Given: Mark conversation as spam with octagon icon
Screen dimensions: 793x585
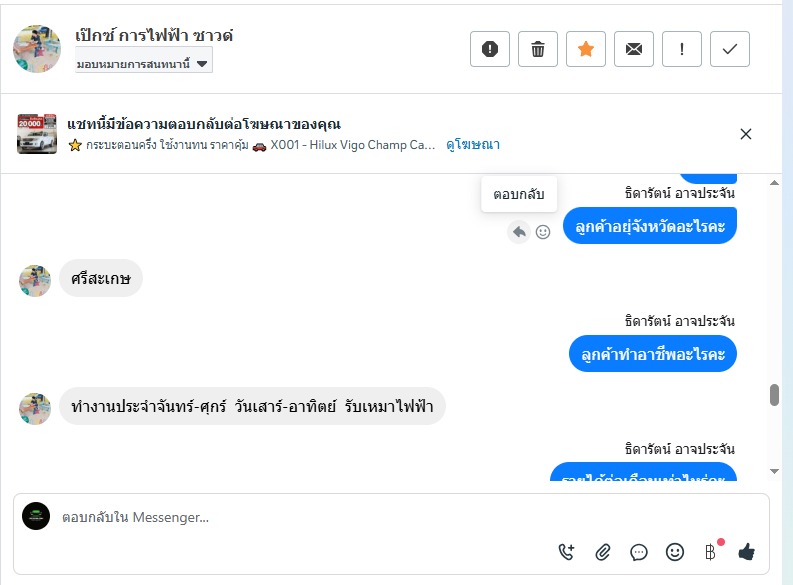Looking at the screenshot, I should (490, 50).
